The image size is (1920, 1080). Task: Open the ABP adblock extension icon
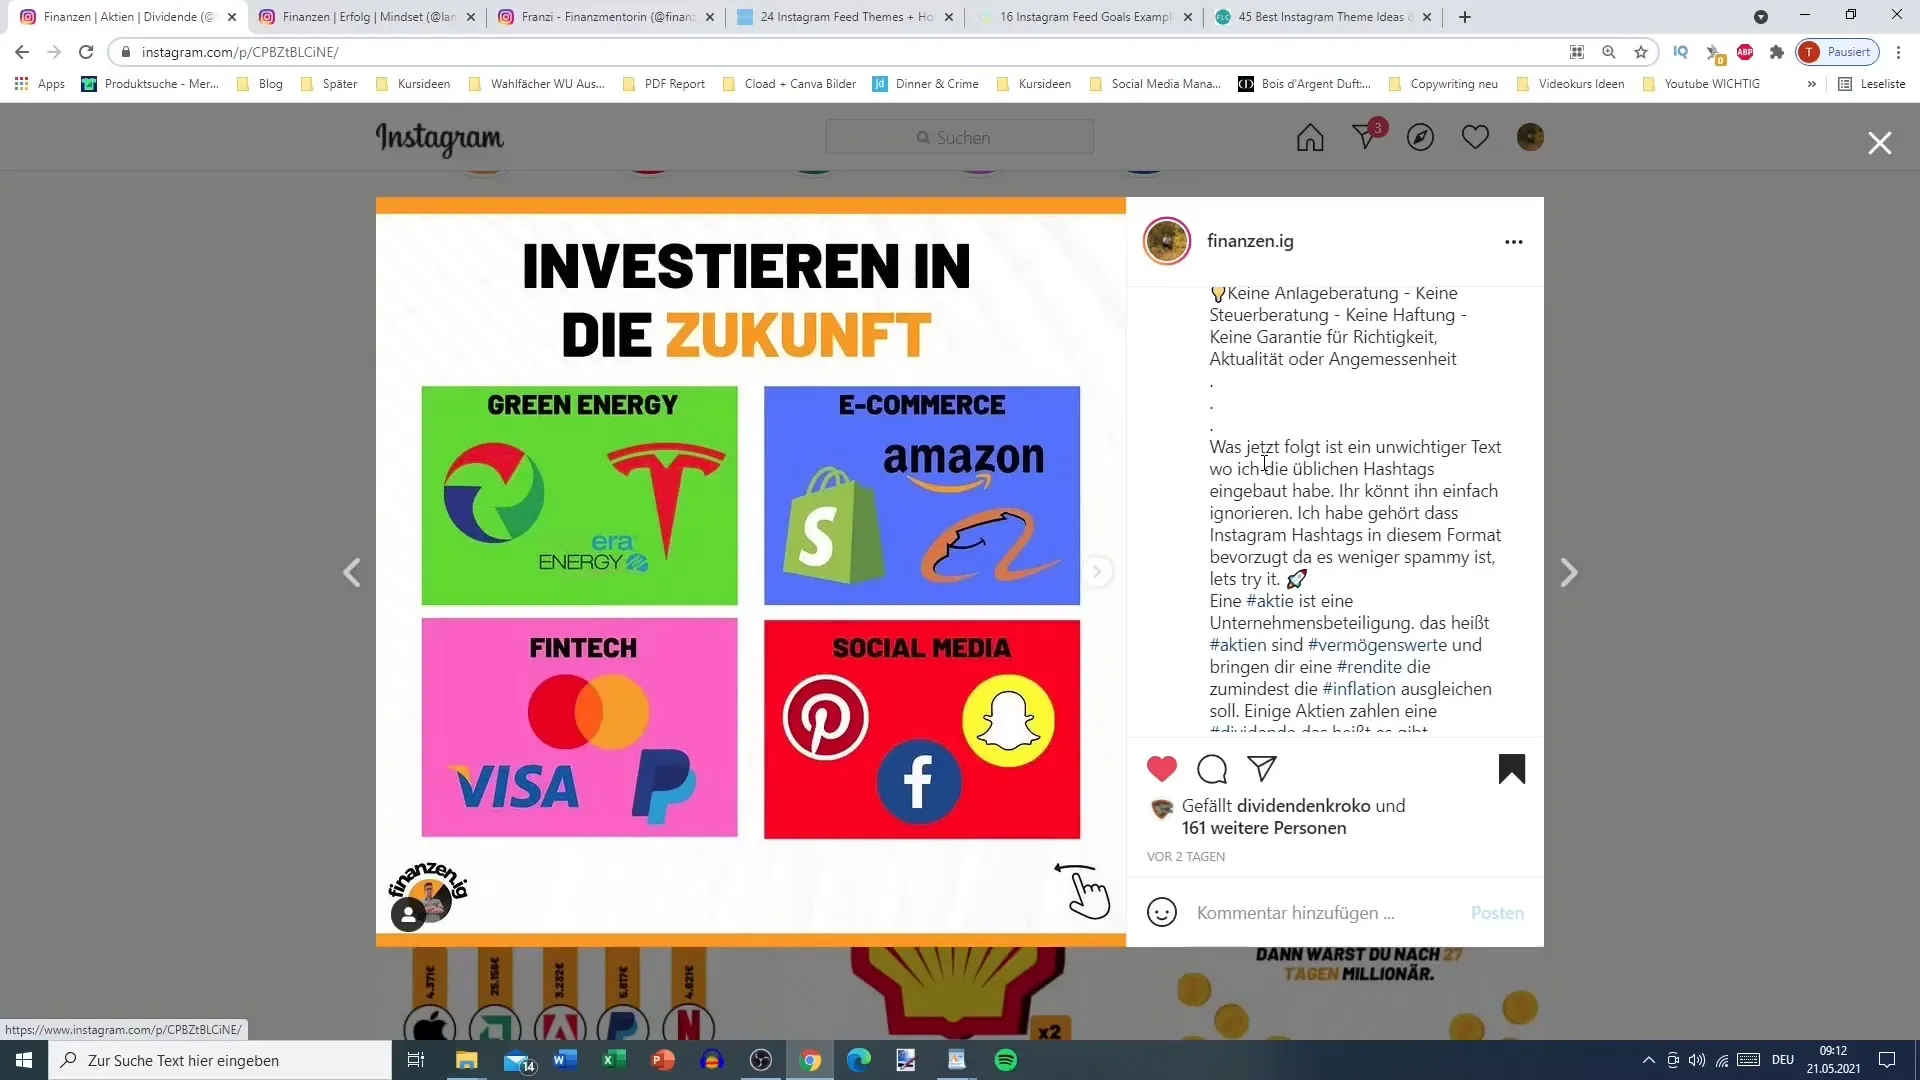tap(1745, 52)
